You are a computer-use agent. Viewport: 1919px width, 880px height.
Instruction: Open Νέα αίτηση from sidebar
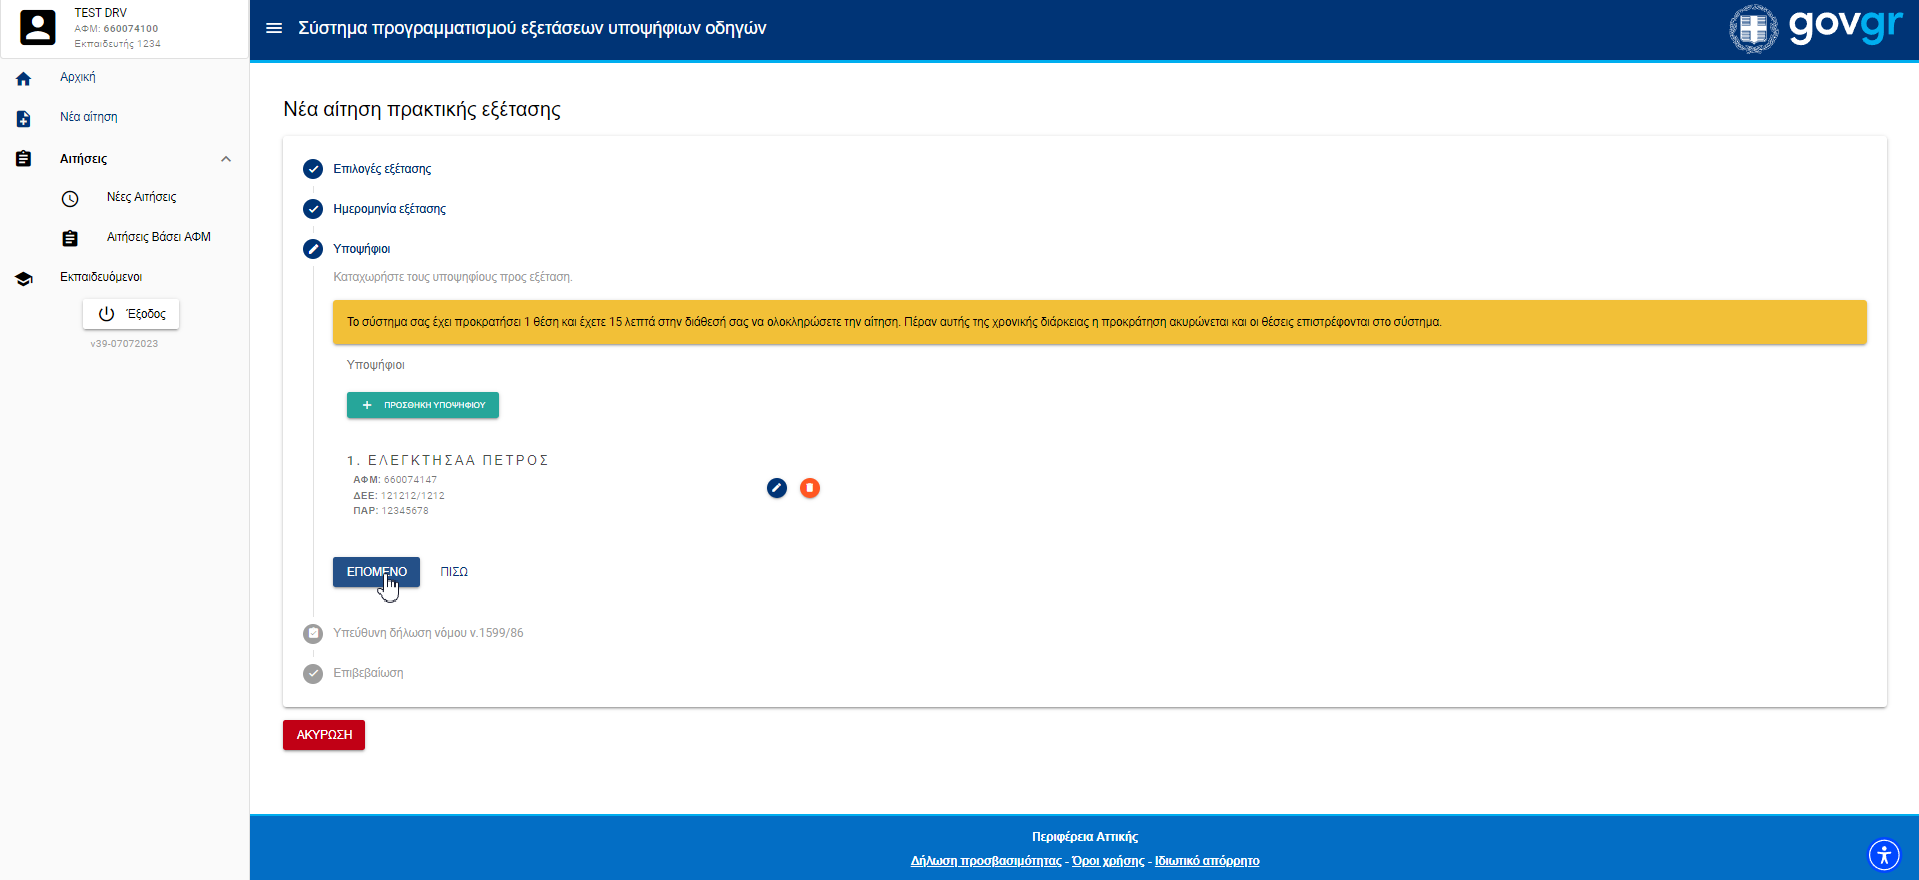coord(88,117)
